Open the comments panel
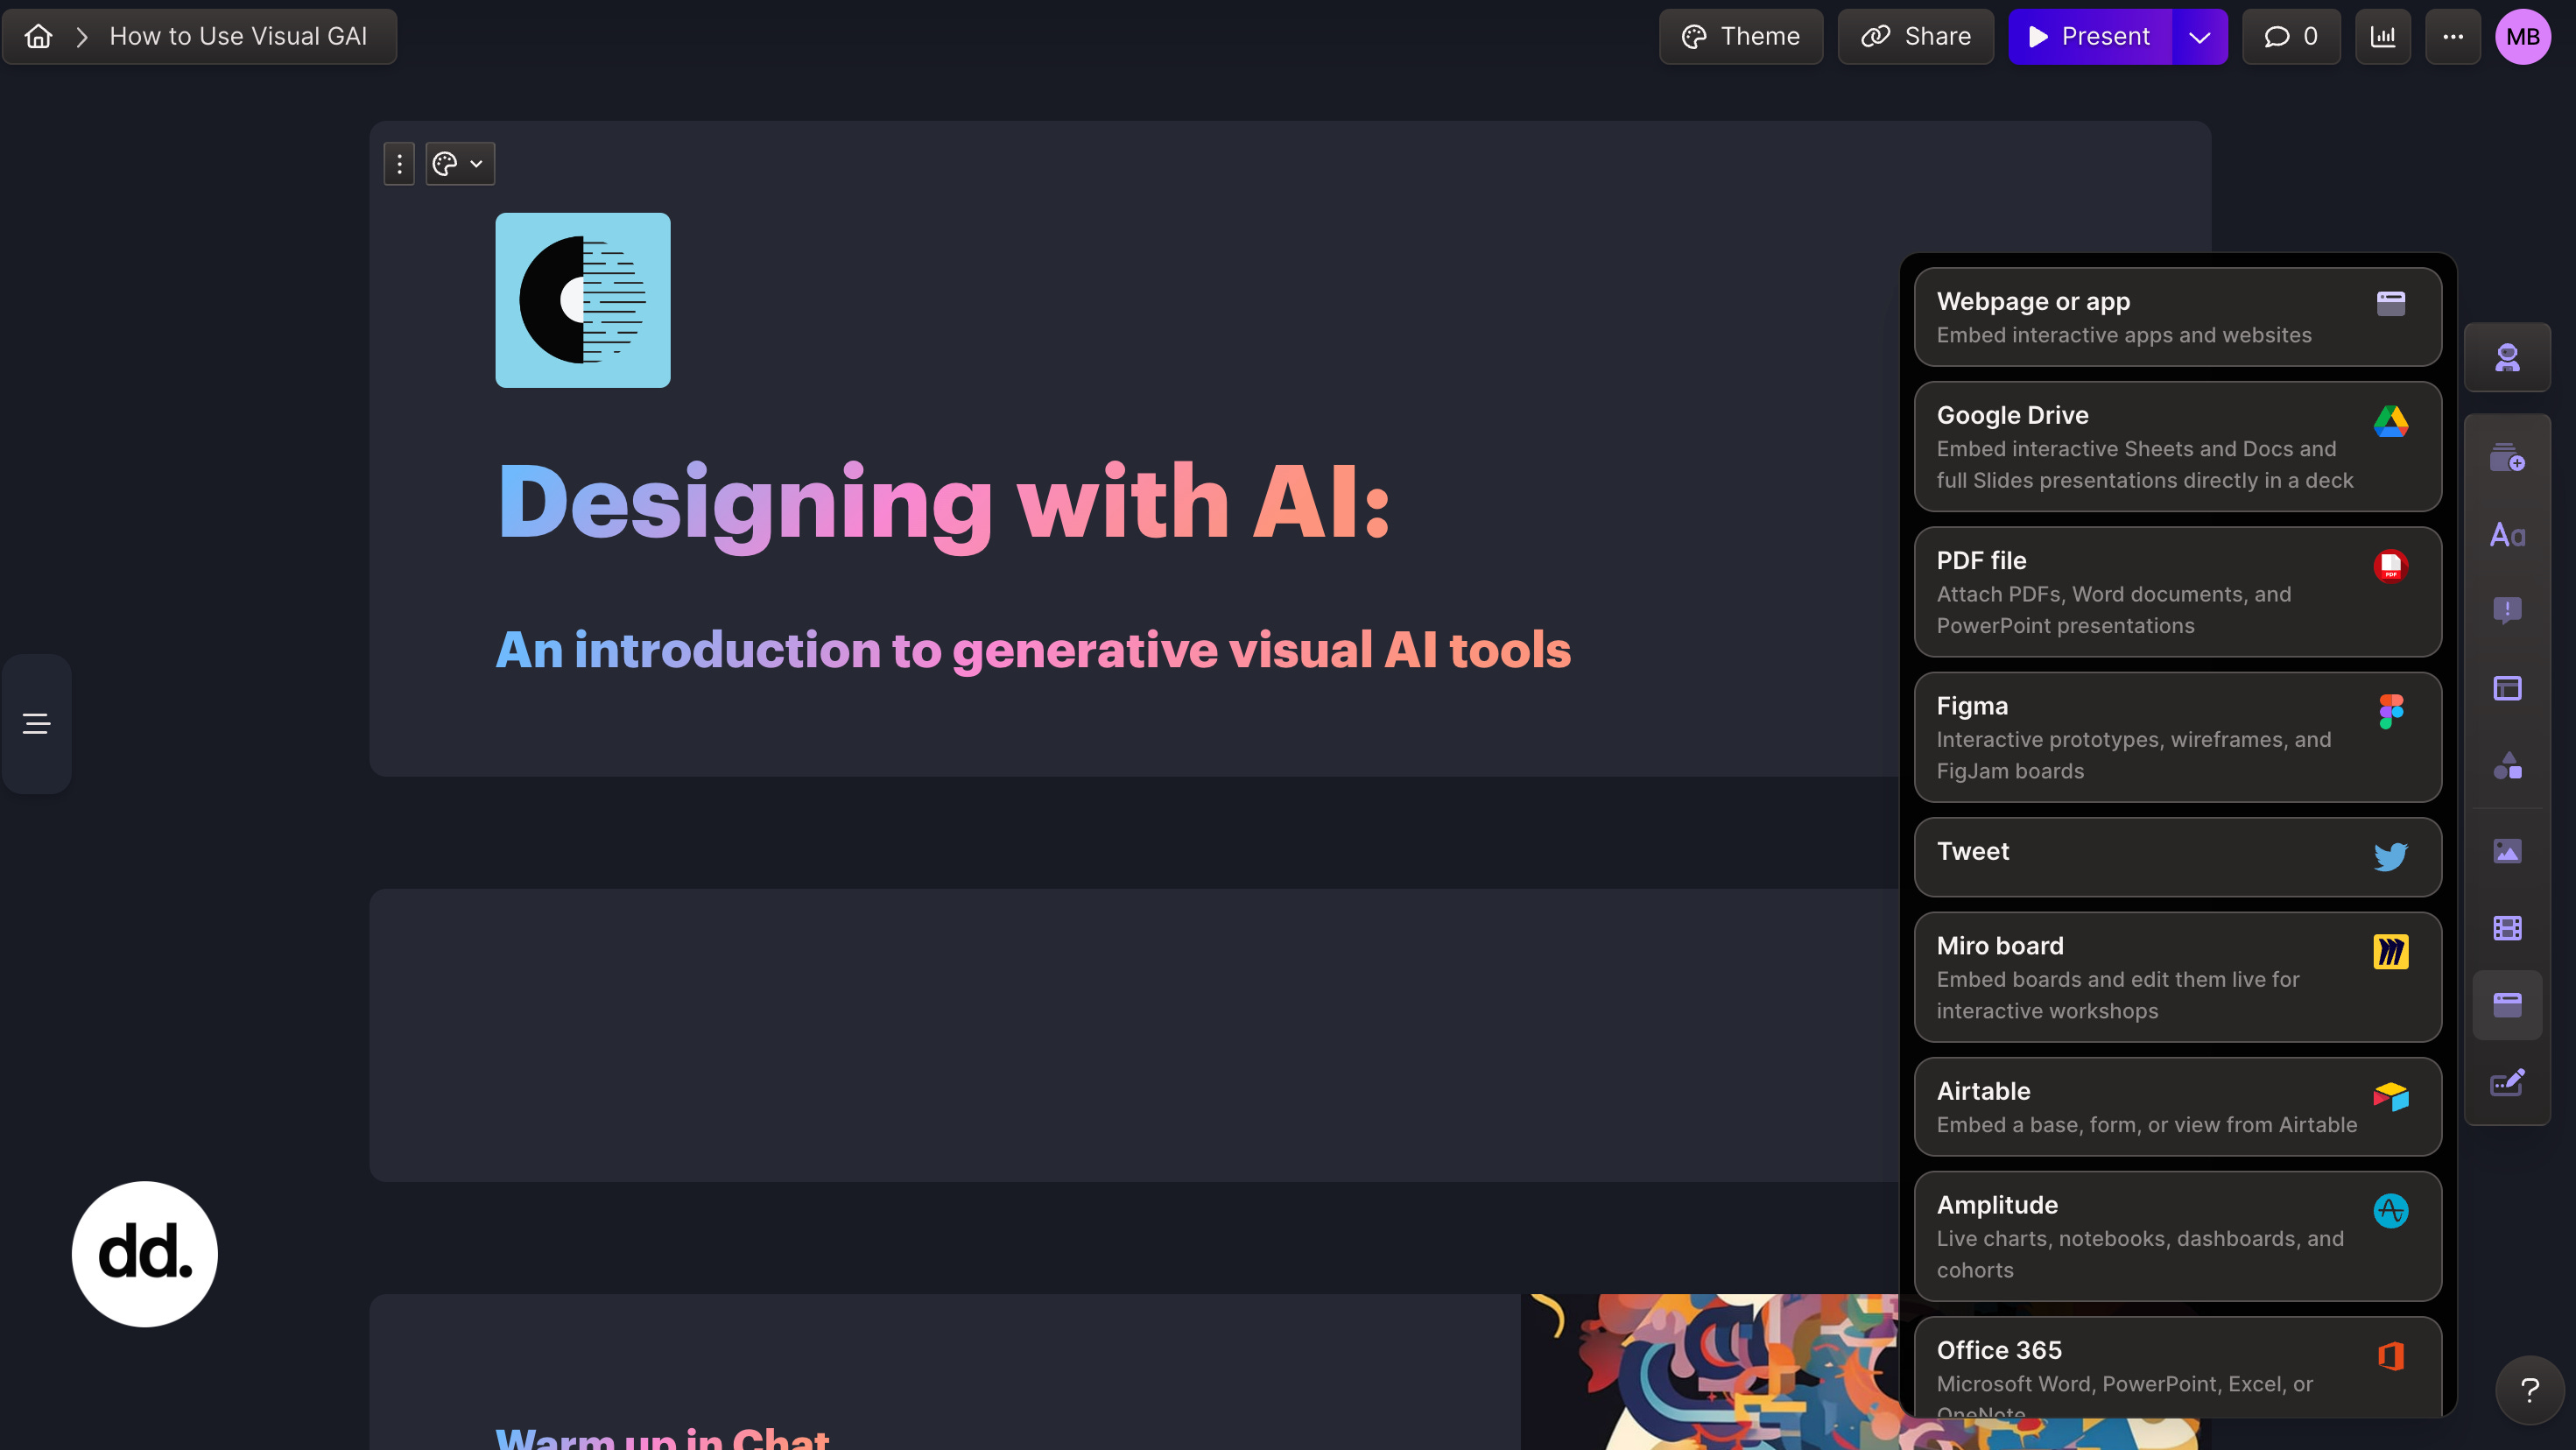 [x=2291, y=36]
